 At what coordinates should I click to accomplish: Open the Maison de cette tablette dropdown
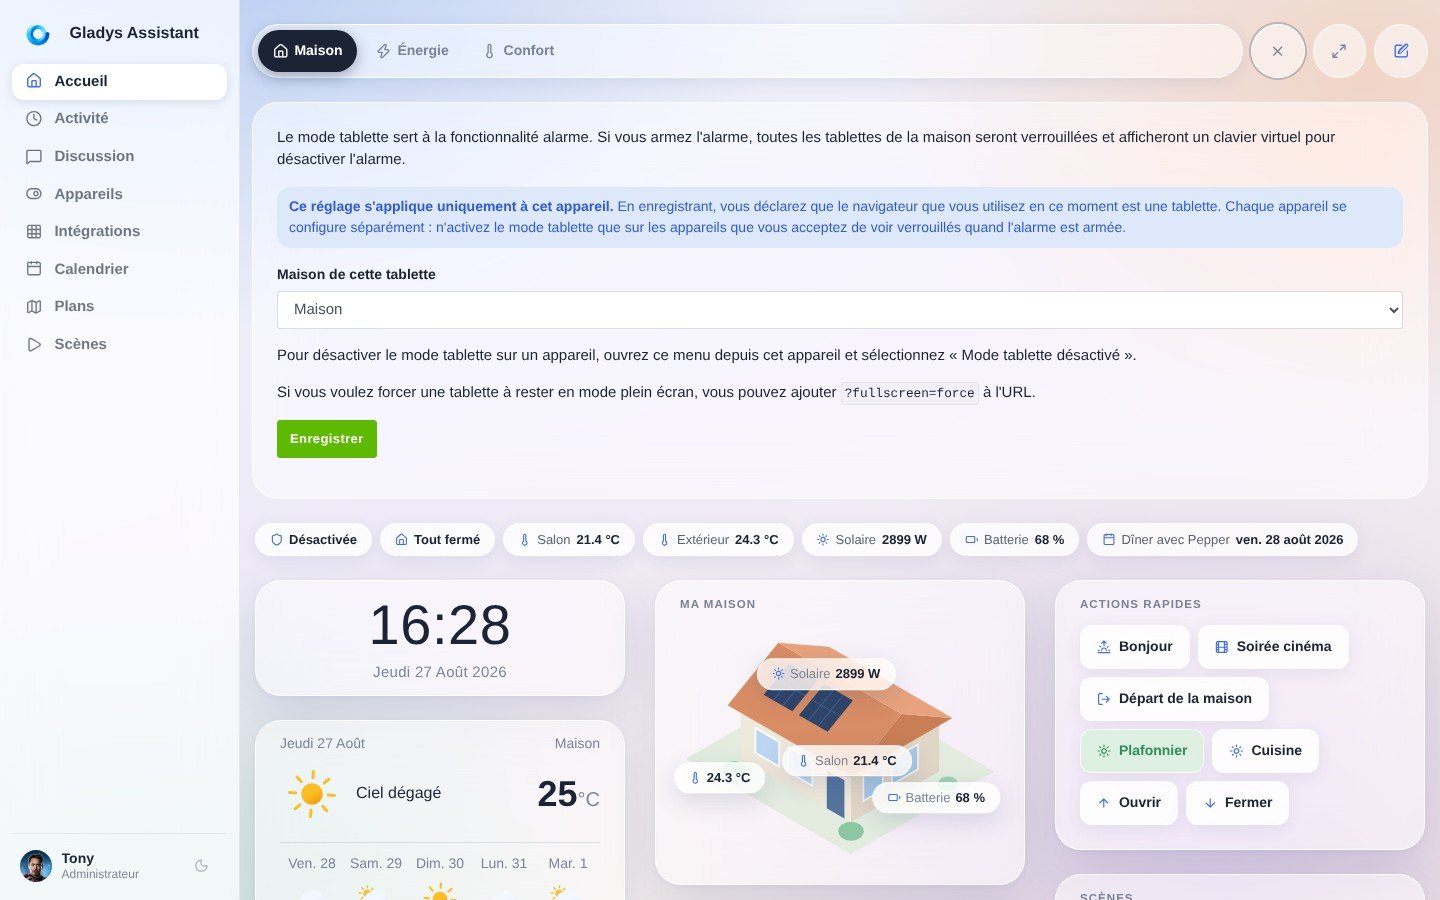(840, 310)
